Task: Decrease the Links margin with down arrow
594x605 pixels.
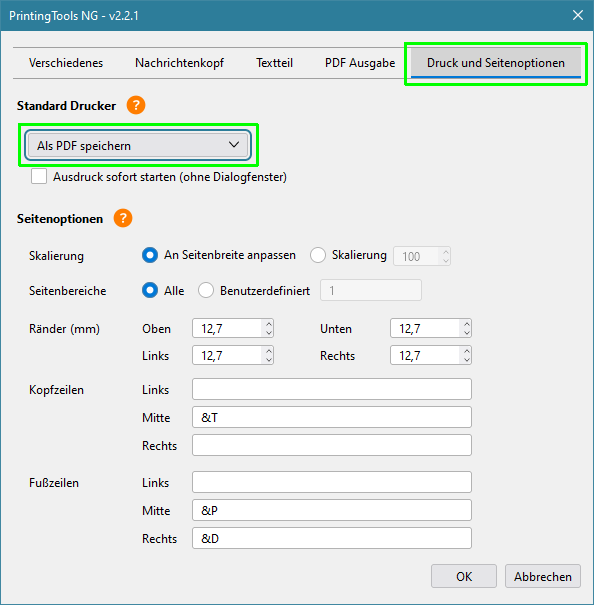Action: 269,360
